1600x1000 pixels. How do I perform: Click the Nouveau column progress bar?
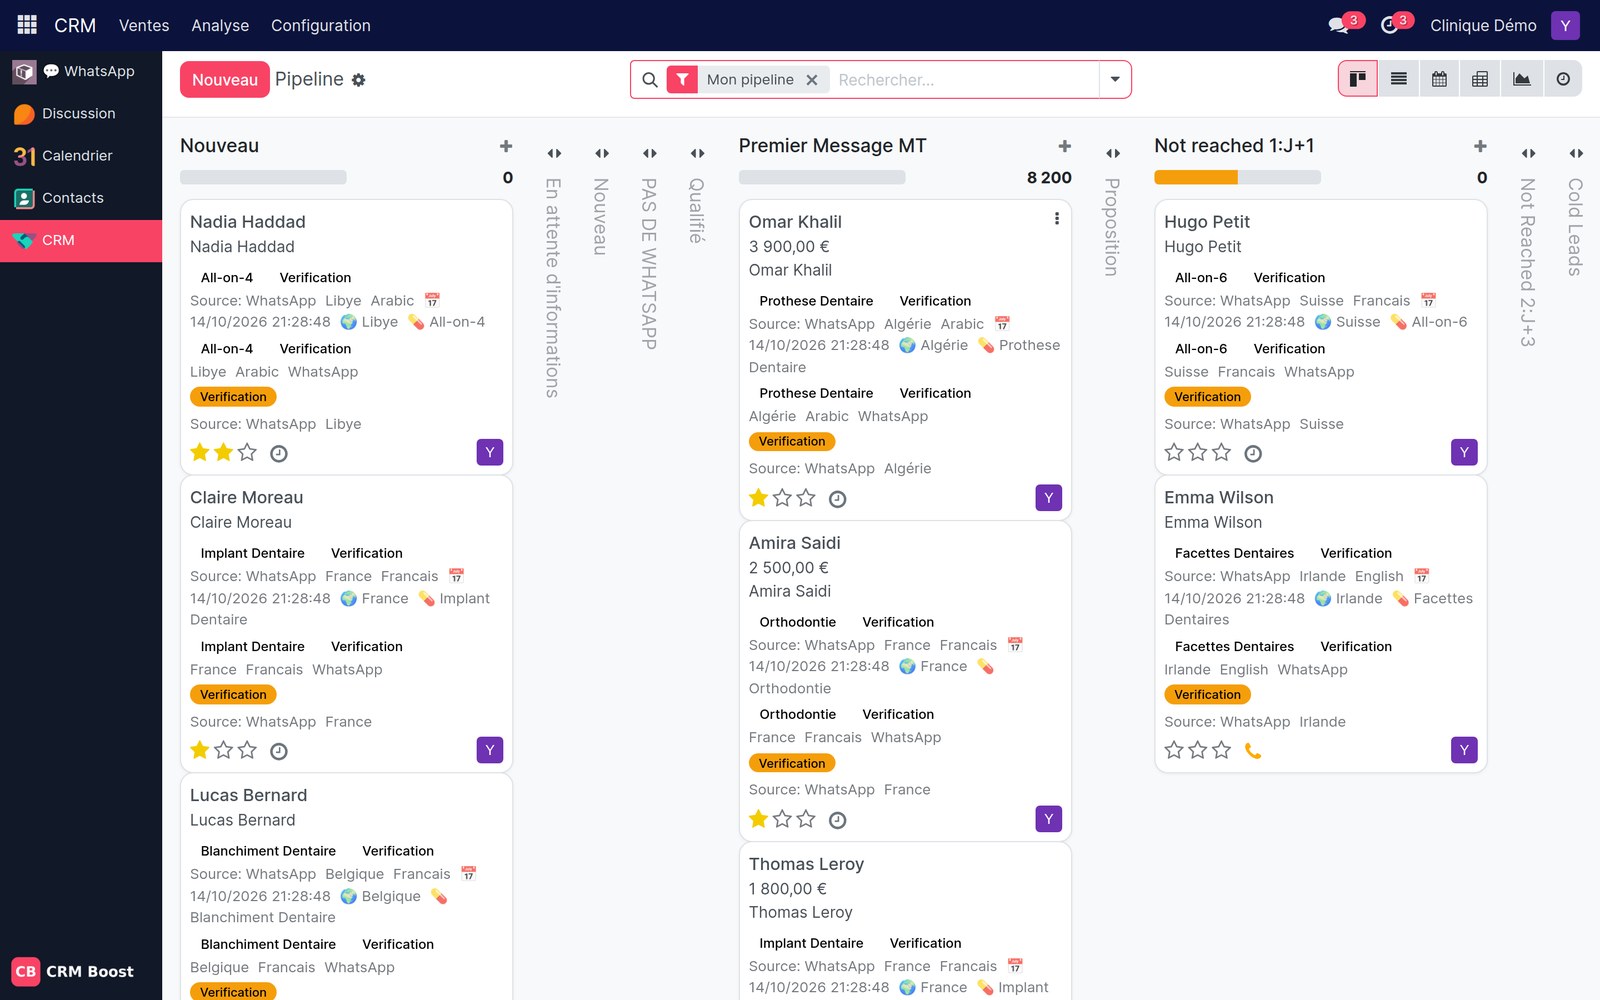pyautogui.click(x=263, y=177)
